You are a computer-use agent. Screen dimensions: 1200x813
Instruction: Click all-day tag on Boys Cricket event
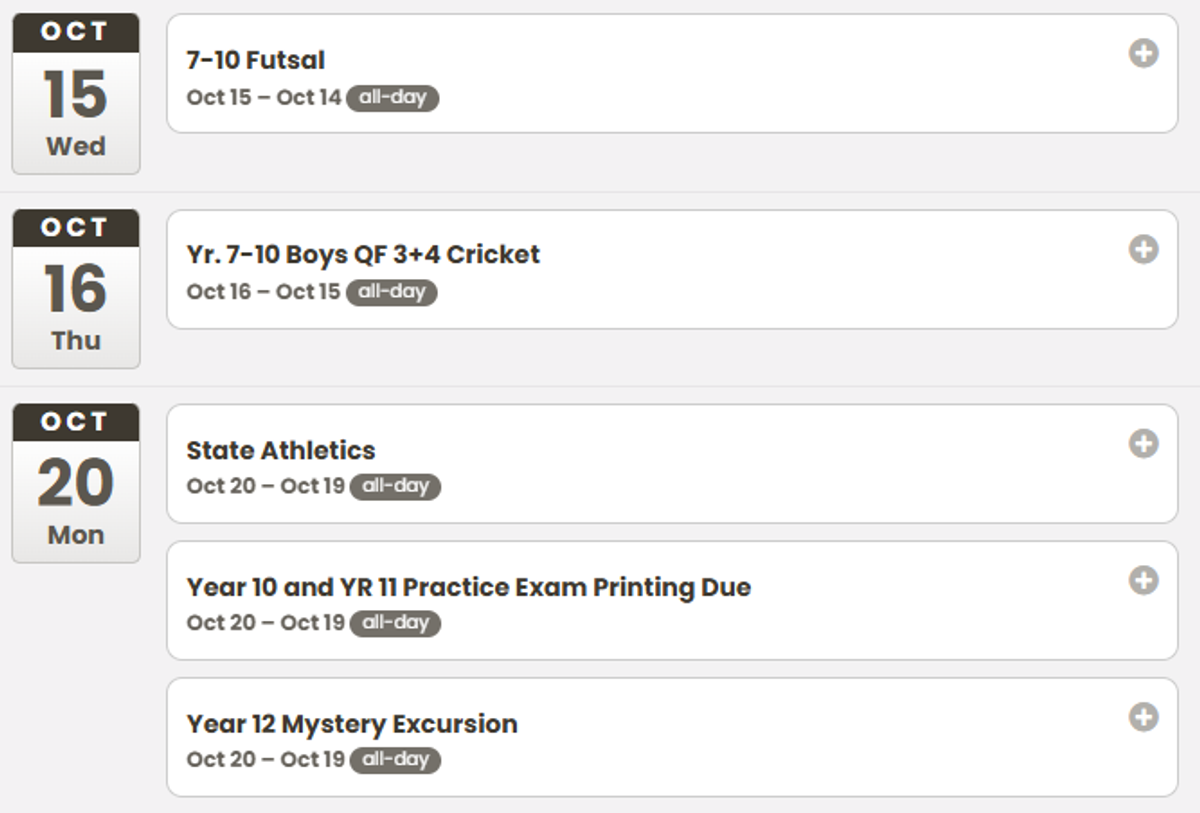click(x=391, y=292)
